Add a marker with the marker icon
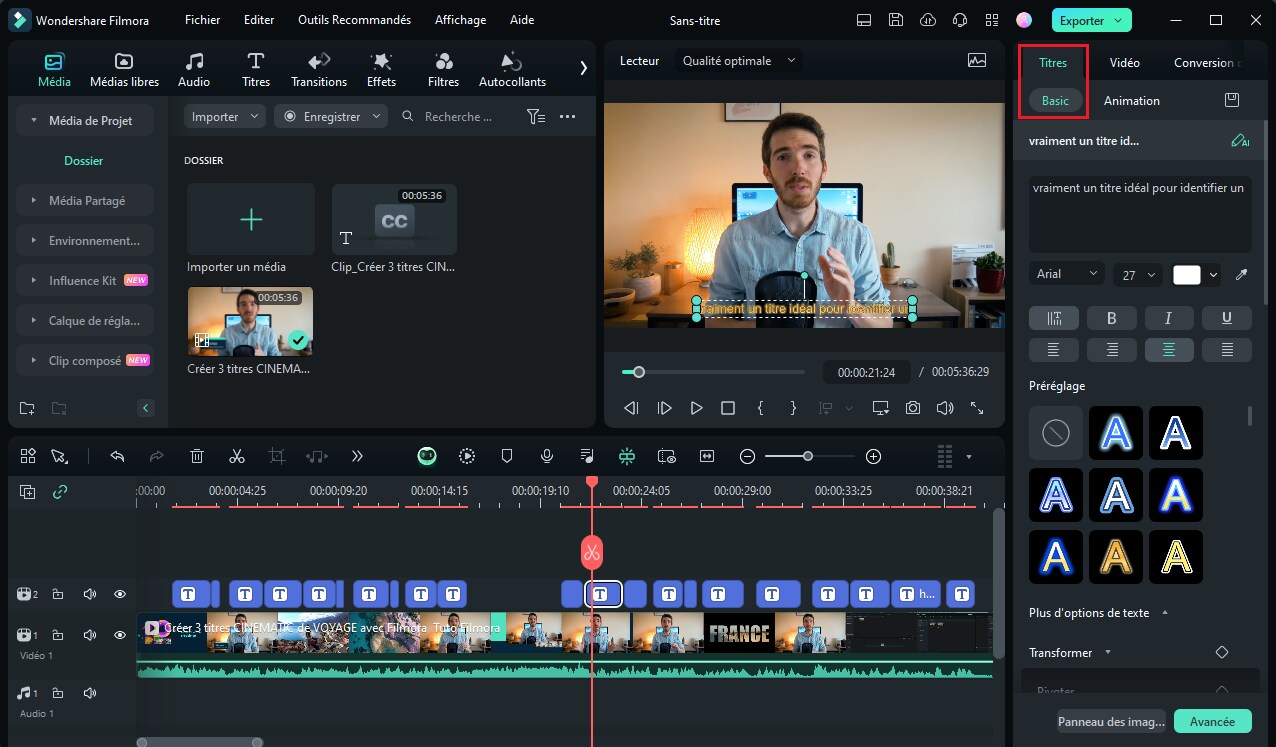1276x747 pixels. [x=507, y=456]
